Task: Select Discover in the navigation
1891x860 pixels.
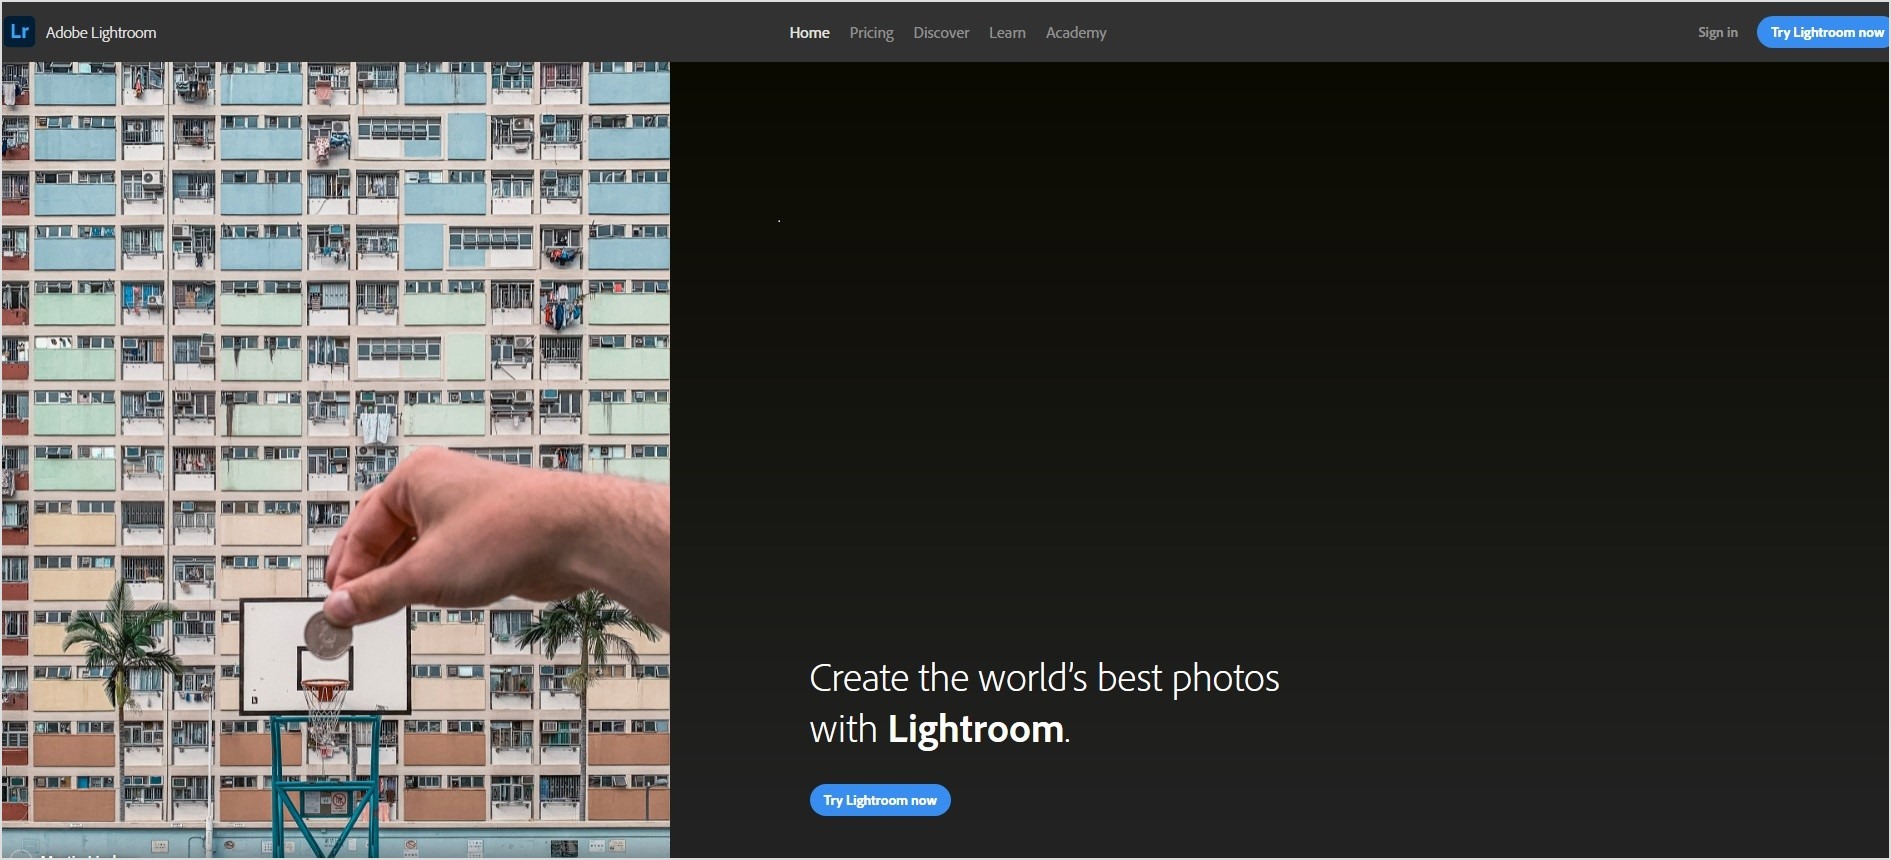Action: coord(941,33)
